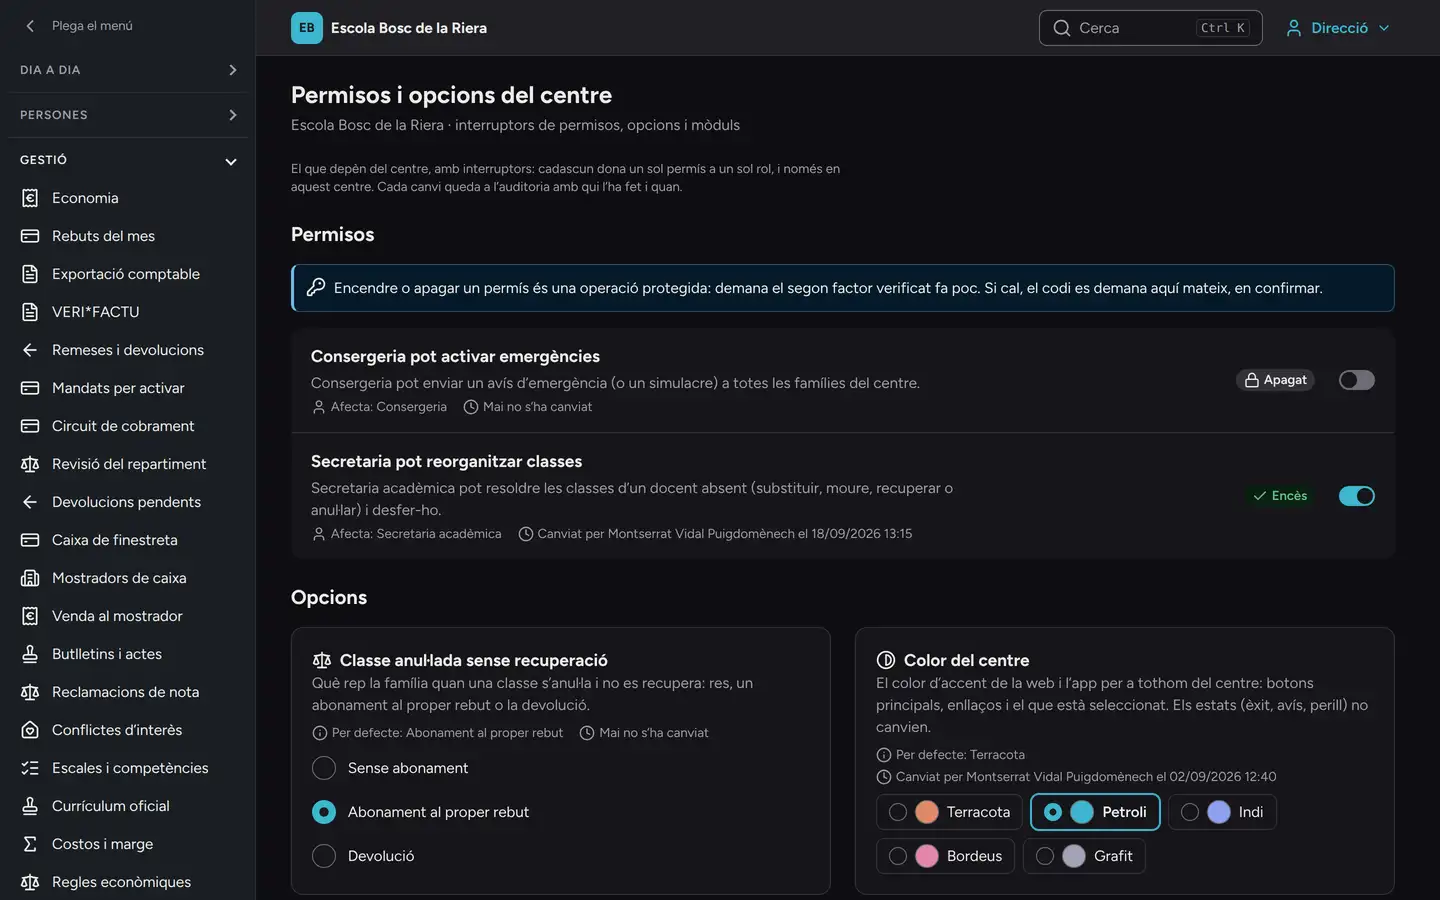The image size is (1440, 900).
Task: Click the Escales i competències checklist icon
Action: pyautogui.click(x=30, y=768)
